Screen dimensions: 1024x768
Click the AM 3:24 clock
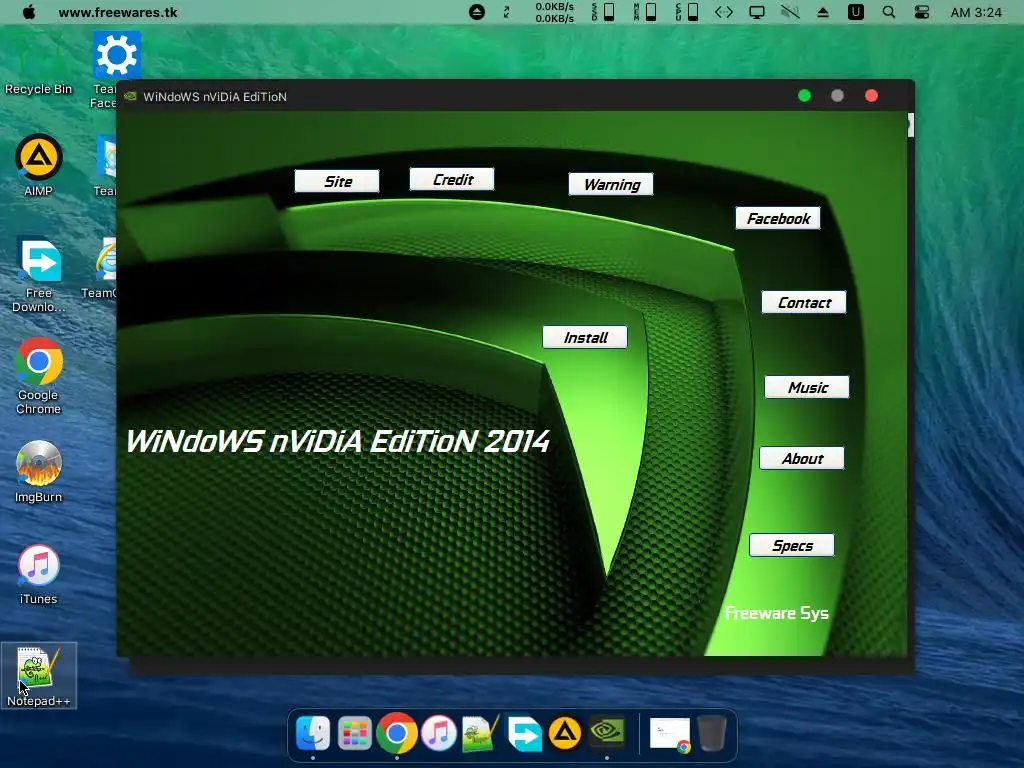pyautogui.click(x=976, y=12)
